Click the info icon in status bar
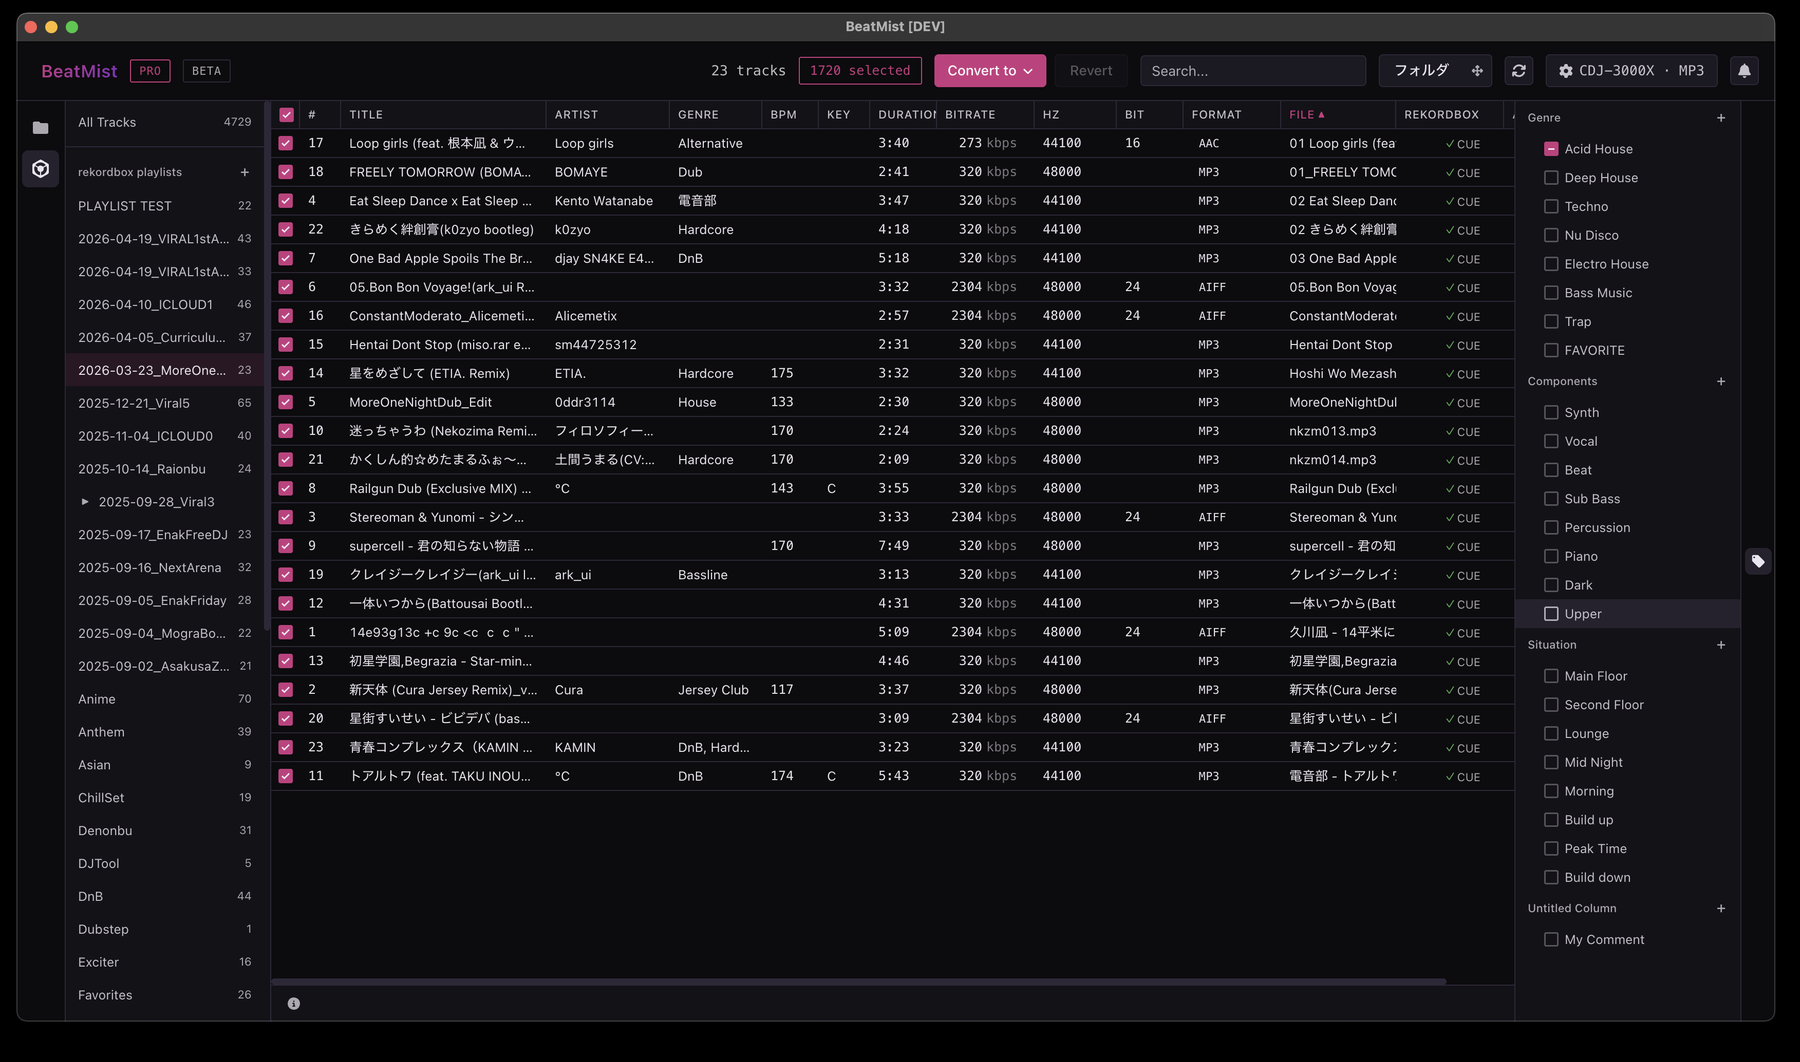Viewport: 1800px width, 1062px height. [294, 1004]
